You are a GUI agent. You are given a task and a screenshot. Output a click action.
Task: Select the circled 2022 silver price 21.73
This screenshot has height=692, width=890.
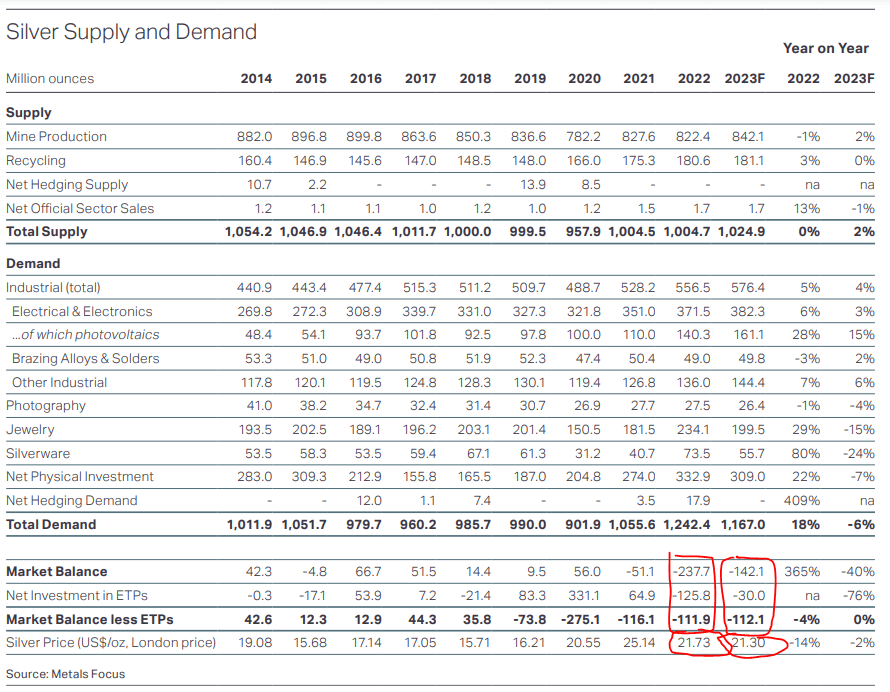click(x=694, y=643)
